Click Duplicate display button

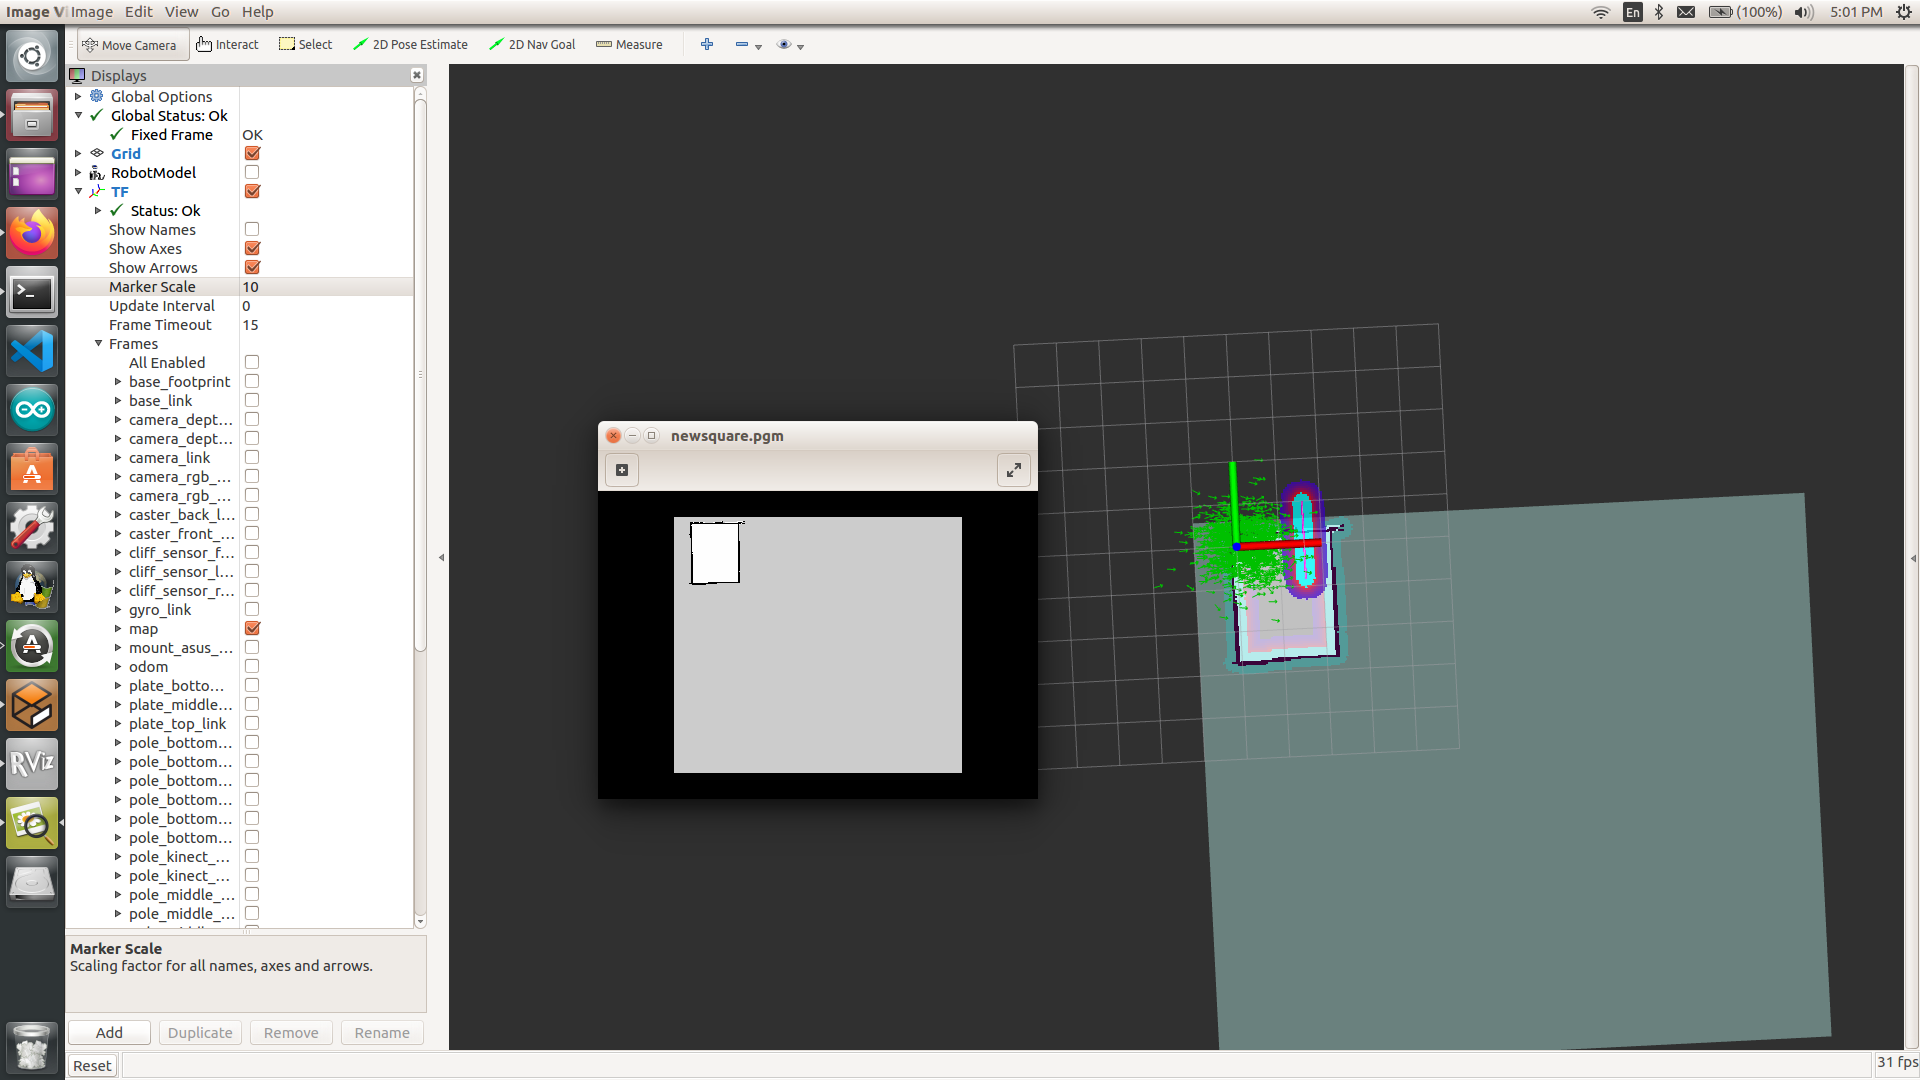200,1033
